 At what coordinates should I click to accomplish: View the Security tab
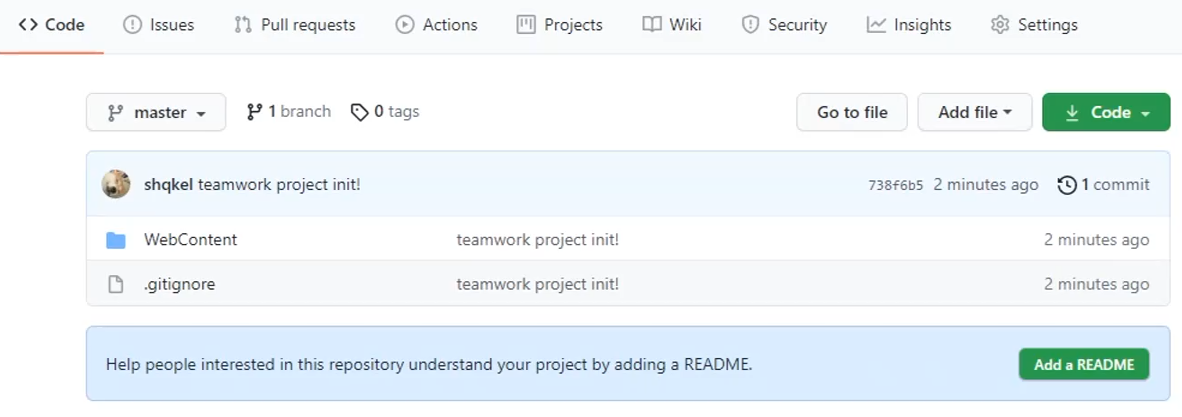pyautogui.click(x=784, y=25)
